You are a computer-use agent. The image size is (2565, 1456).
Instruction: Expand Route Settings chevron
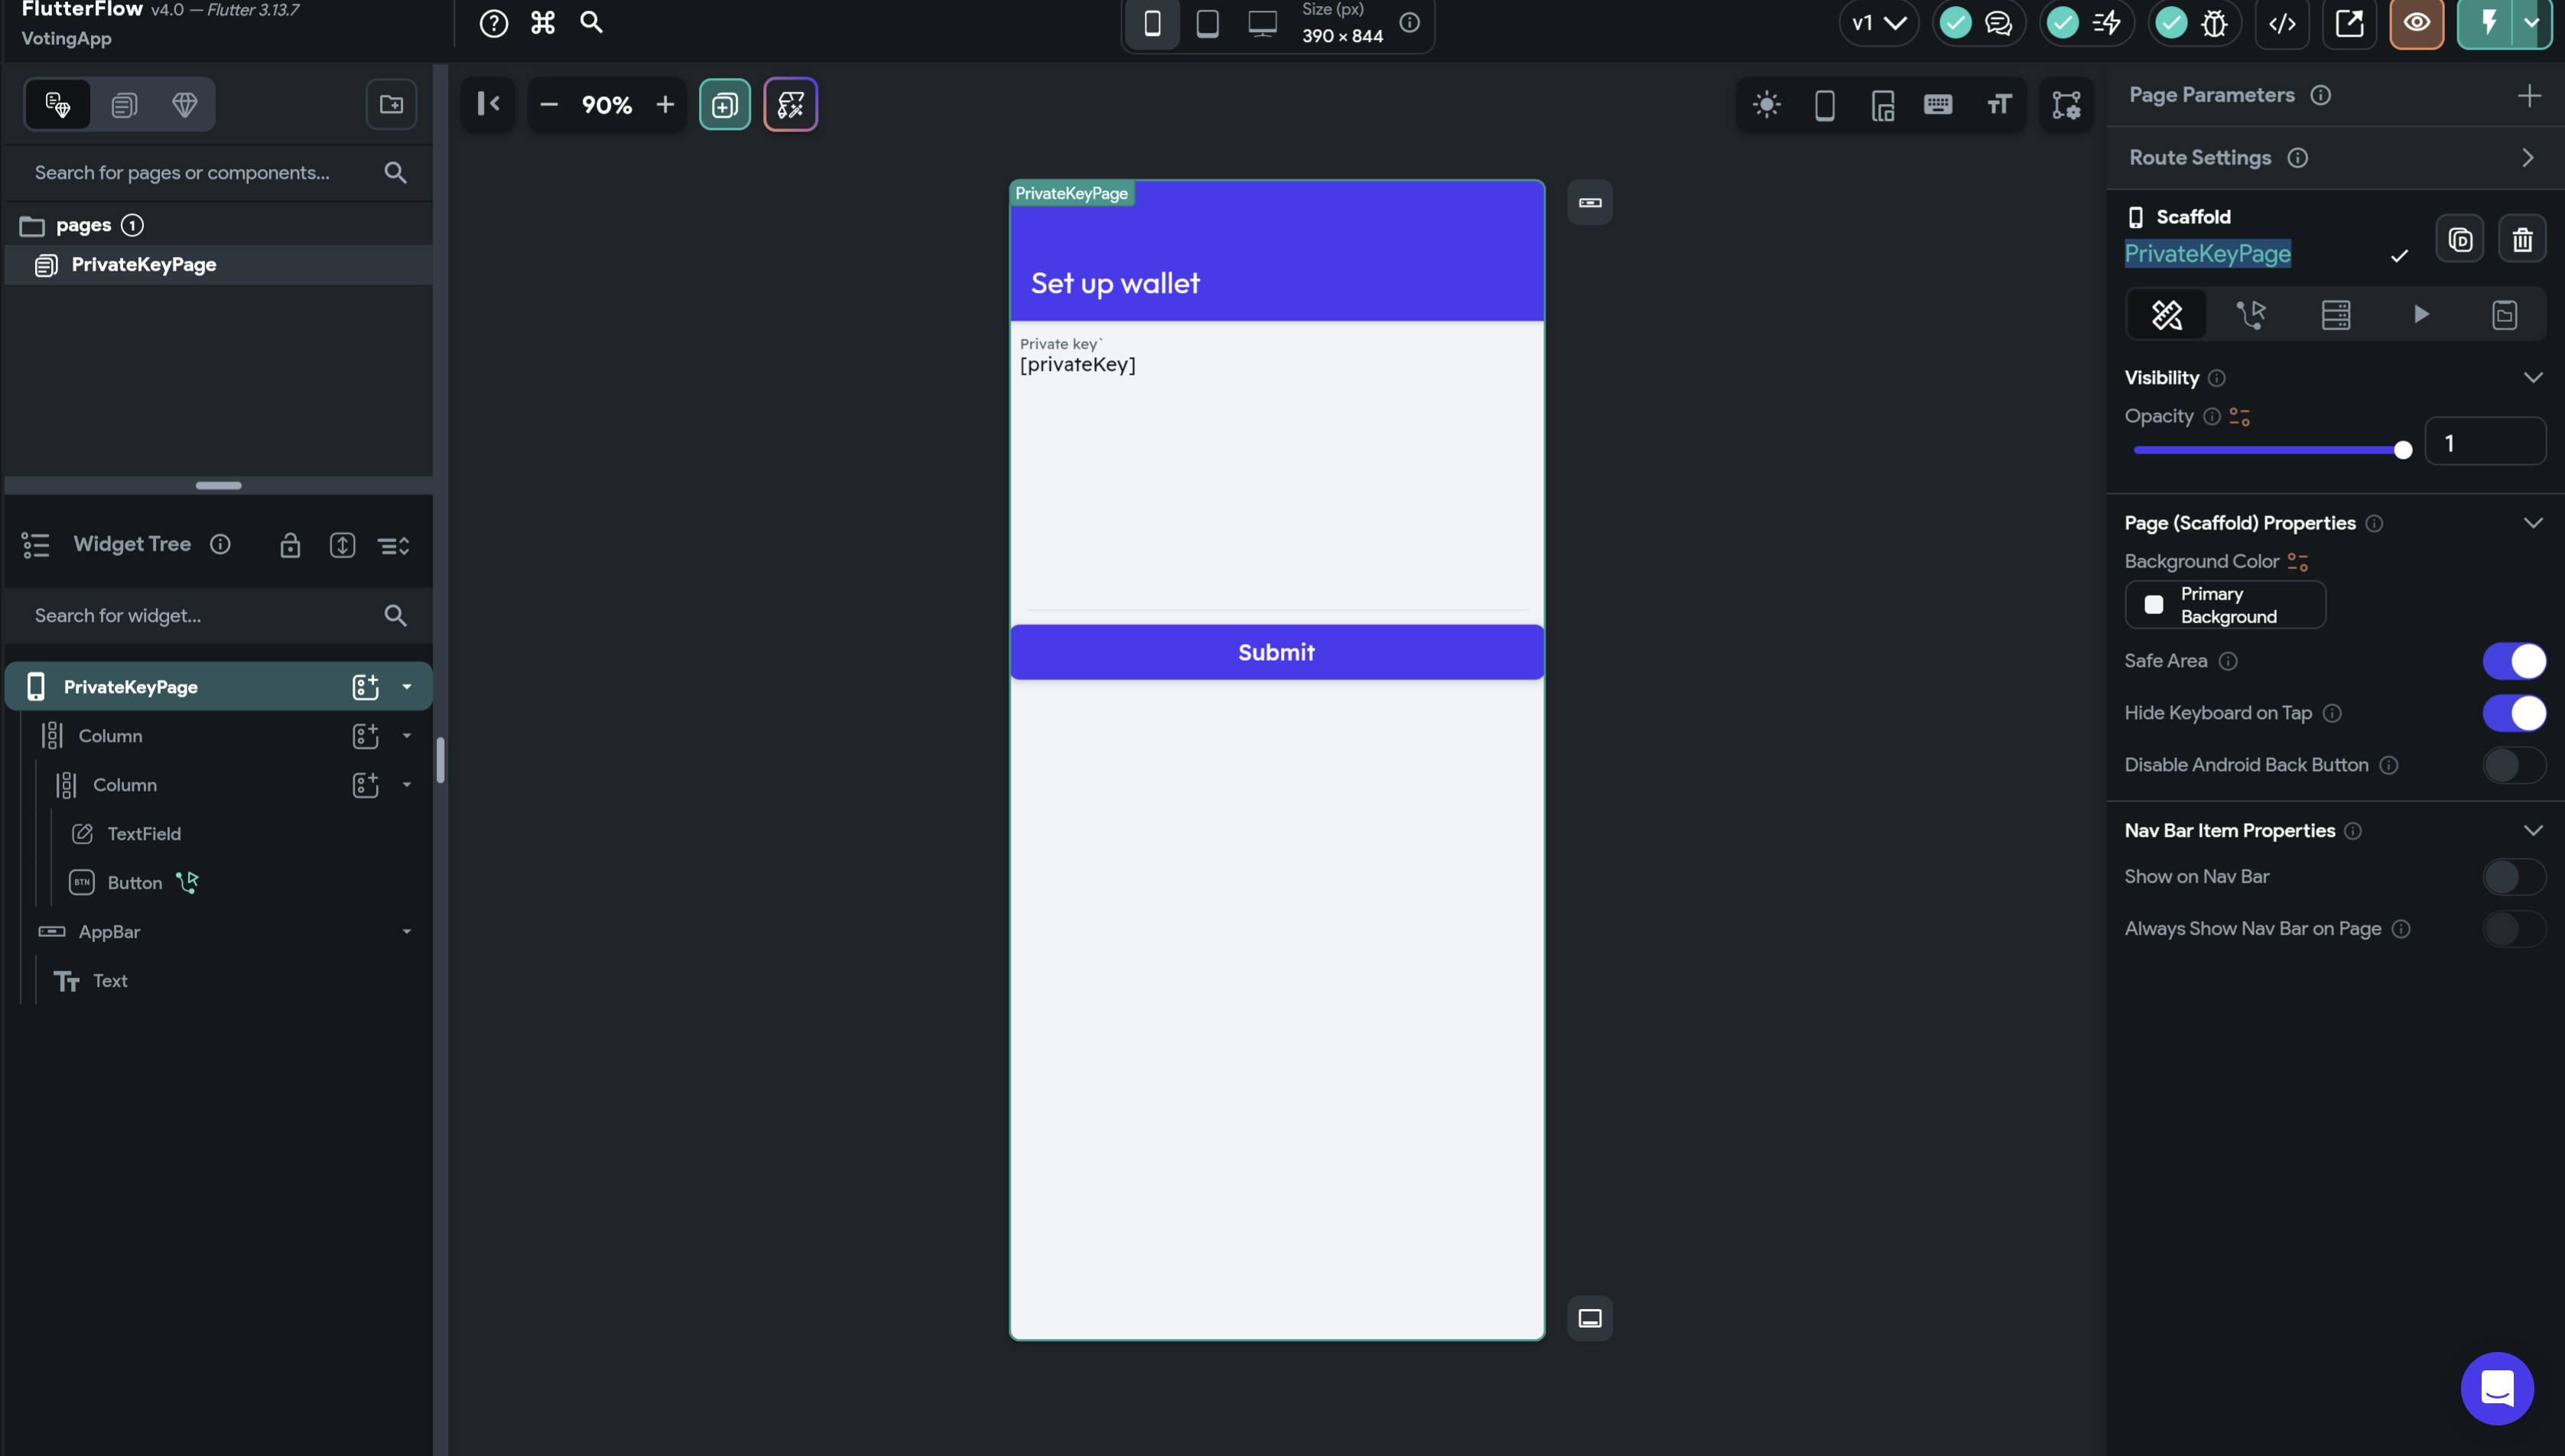click(2529, 158)
